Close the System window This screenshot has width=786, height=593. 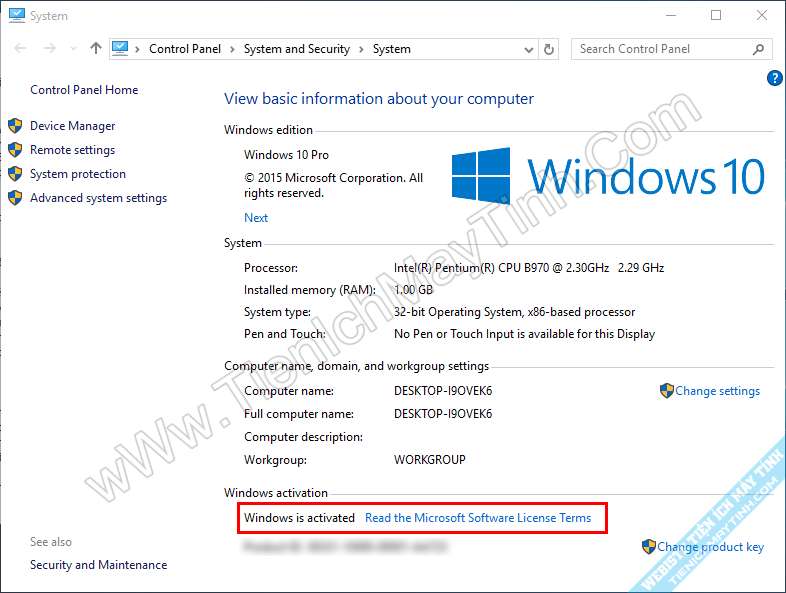click(762, 16)
